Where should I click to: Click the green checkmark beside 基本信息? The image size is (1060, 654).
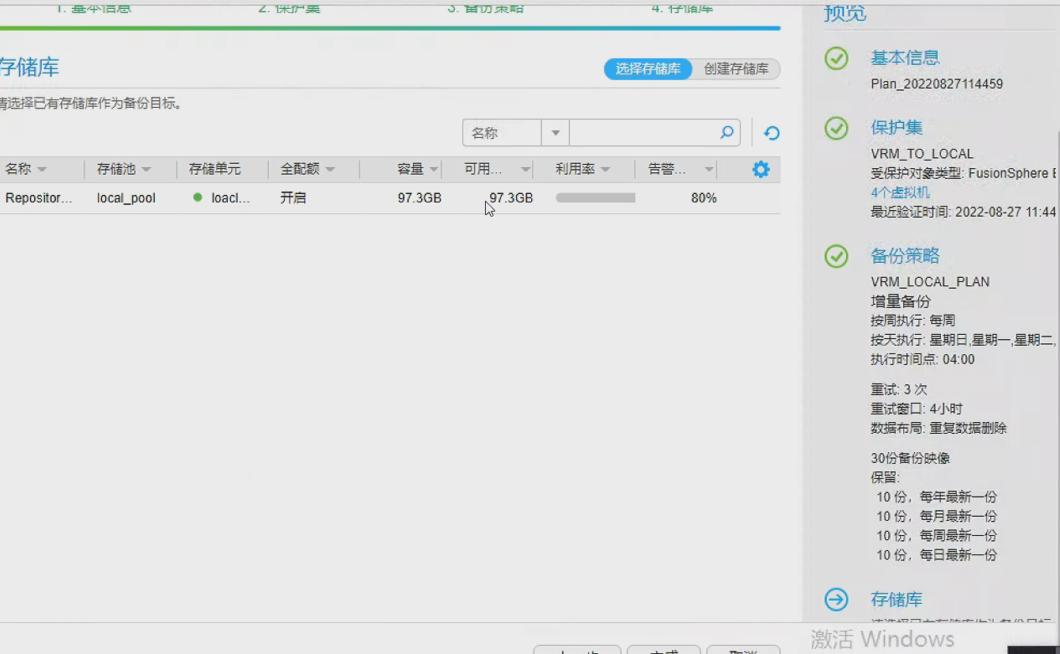tap(836, 58)
